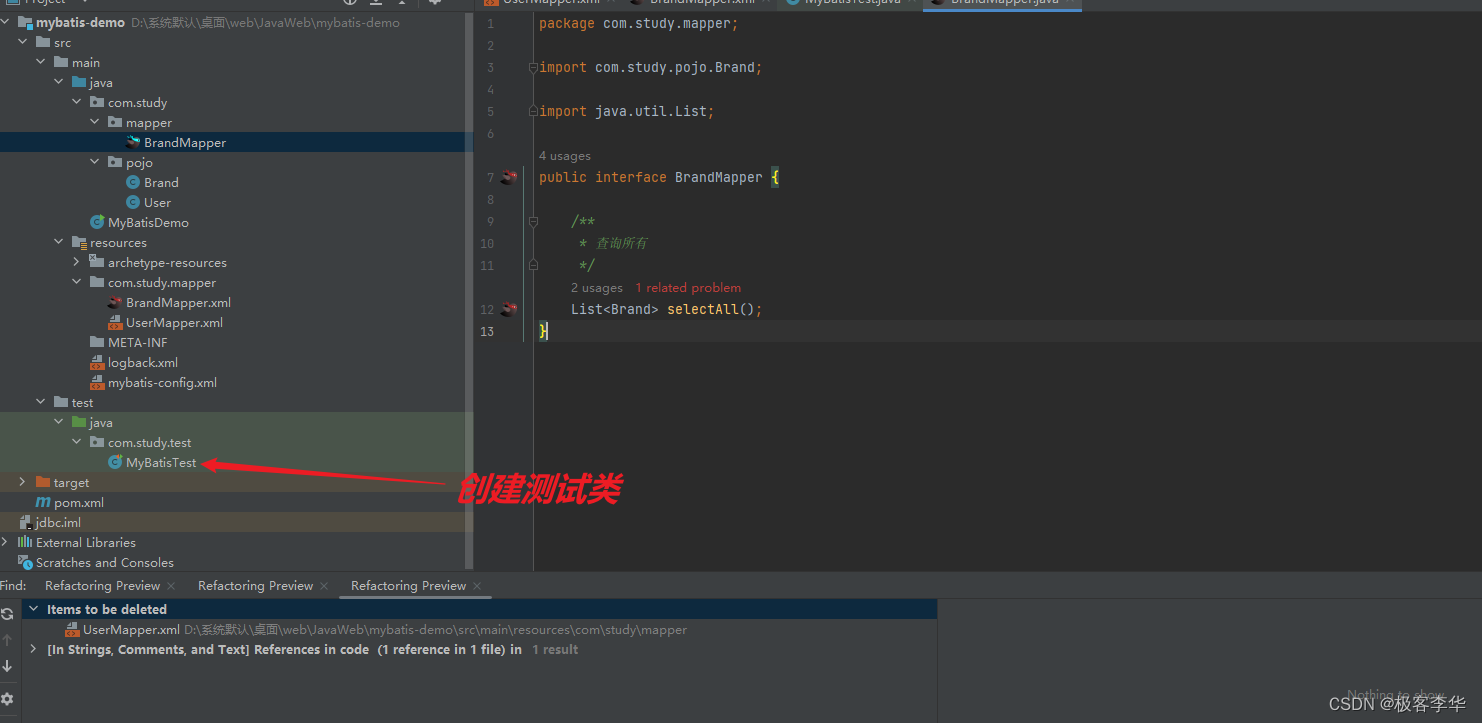The width and height of the screenshot is (1482, 723).
Task: Click the rerun refresh icon in Find panel
Action: (8, 614)
